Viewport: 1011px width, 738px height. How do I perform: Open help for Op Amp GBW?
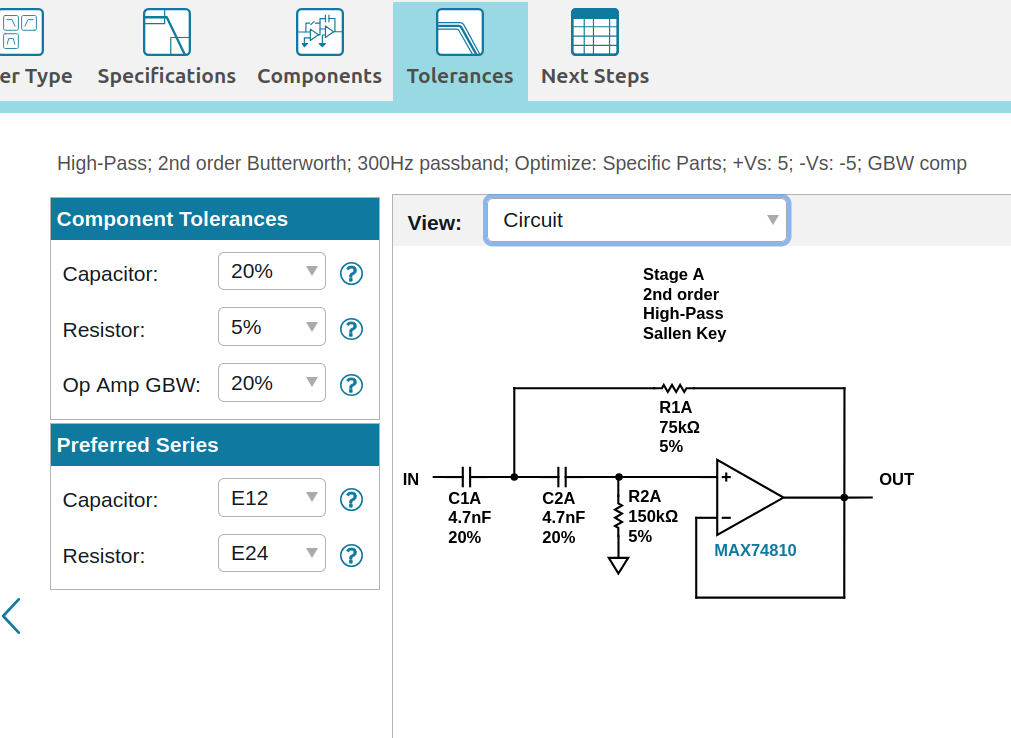coord(351,385)
